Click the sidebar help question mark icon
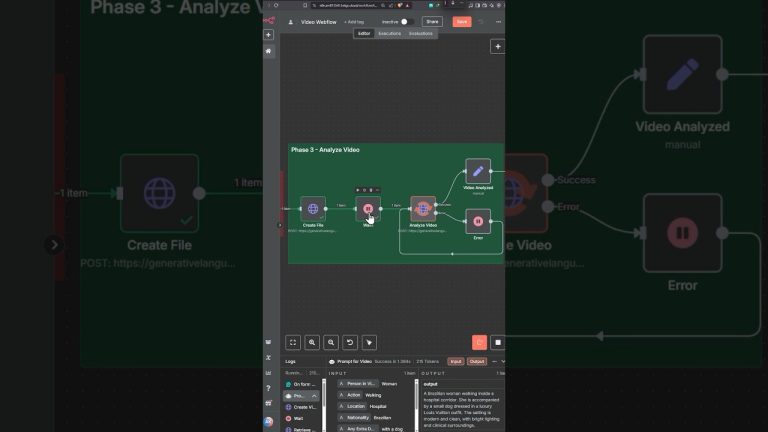This screenshot has width=768, height=432. coord(268,388)
